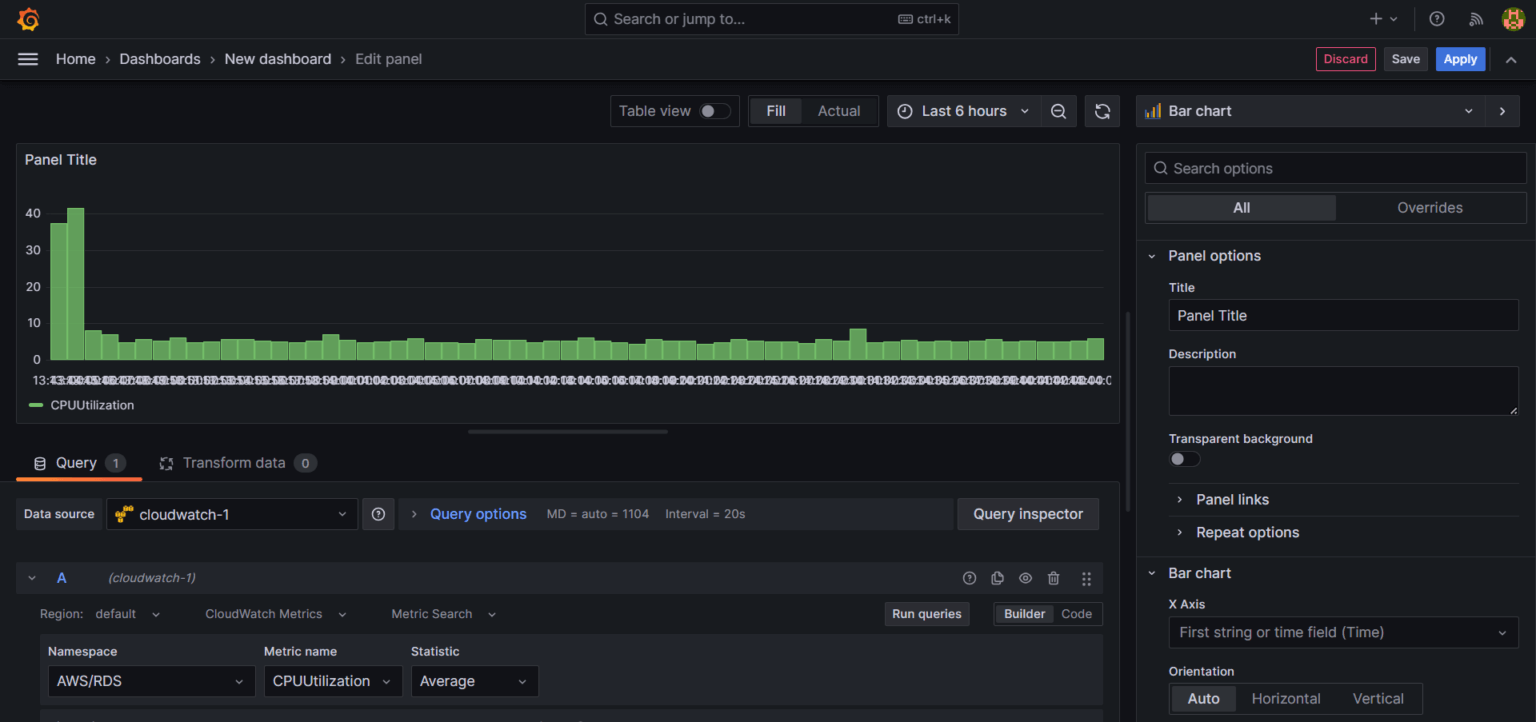This screenshot has height=722, width=1536.
Task: Open the Namespace dropdown showing AWS/RDS
Action: (150, 681)
